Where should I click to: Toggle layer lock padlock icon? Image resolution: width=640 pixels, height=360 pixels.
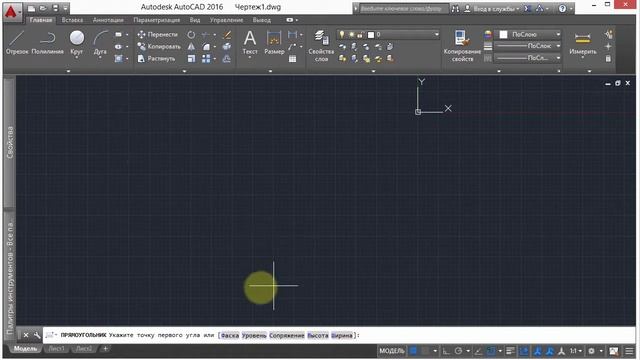[x=360, y=35]
